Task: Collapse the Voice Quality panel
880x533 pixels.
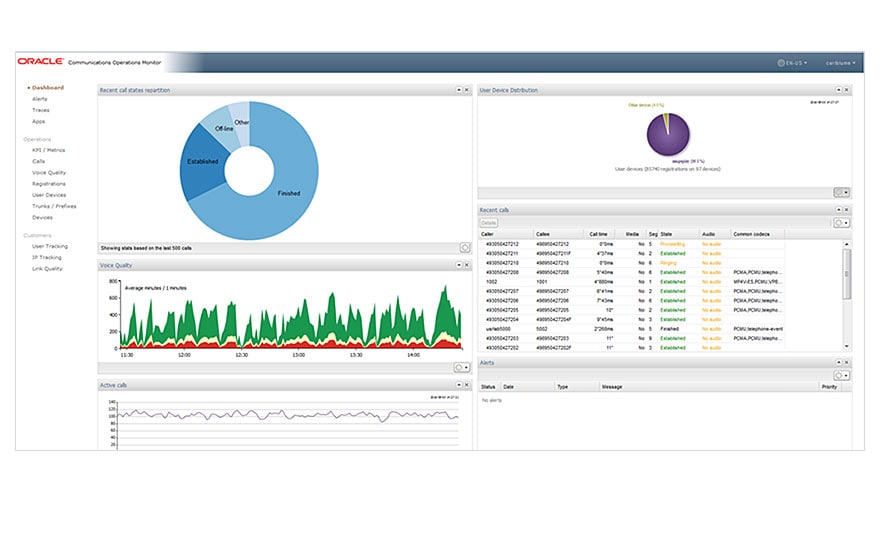Action: [459, 265]
